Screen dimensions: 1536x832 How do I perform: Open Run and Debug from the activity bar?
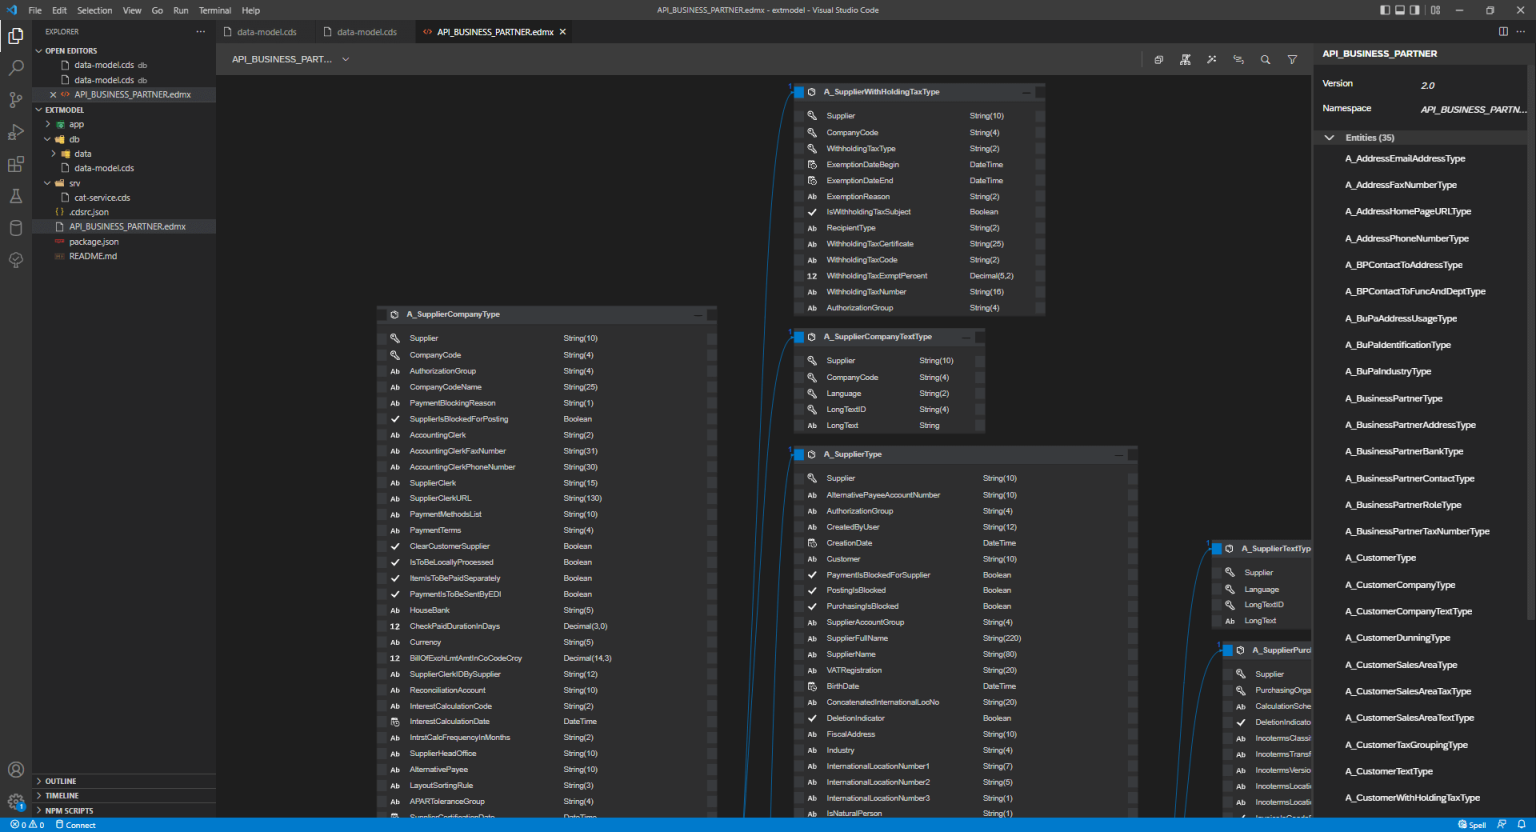tap(15, 131)
